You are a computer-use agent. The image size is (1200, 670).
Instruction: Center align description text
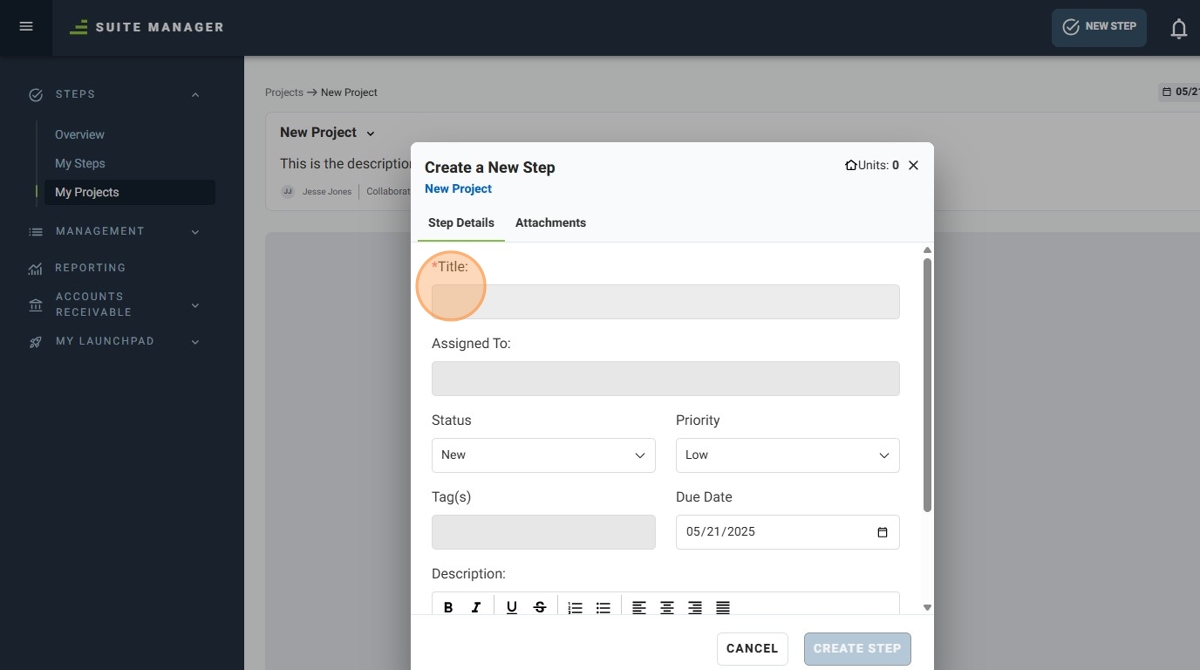click(x=667, y=607)
